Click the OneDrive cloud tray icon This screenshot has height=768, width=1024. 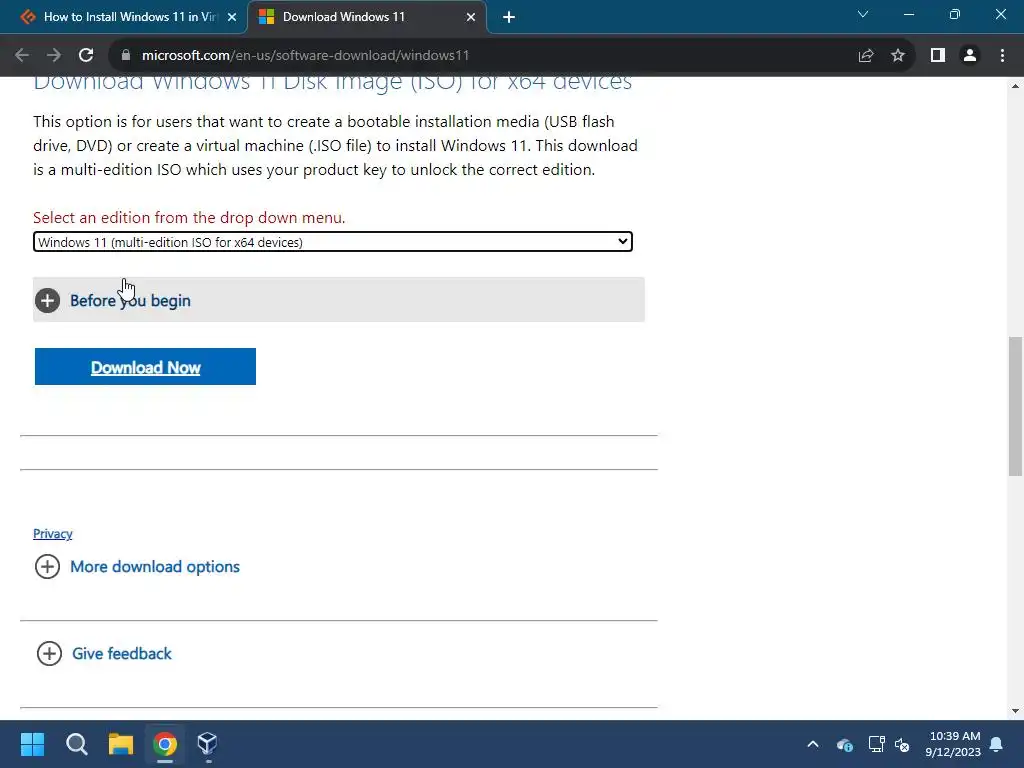844,744
